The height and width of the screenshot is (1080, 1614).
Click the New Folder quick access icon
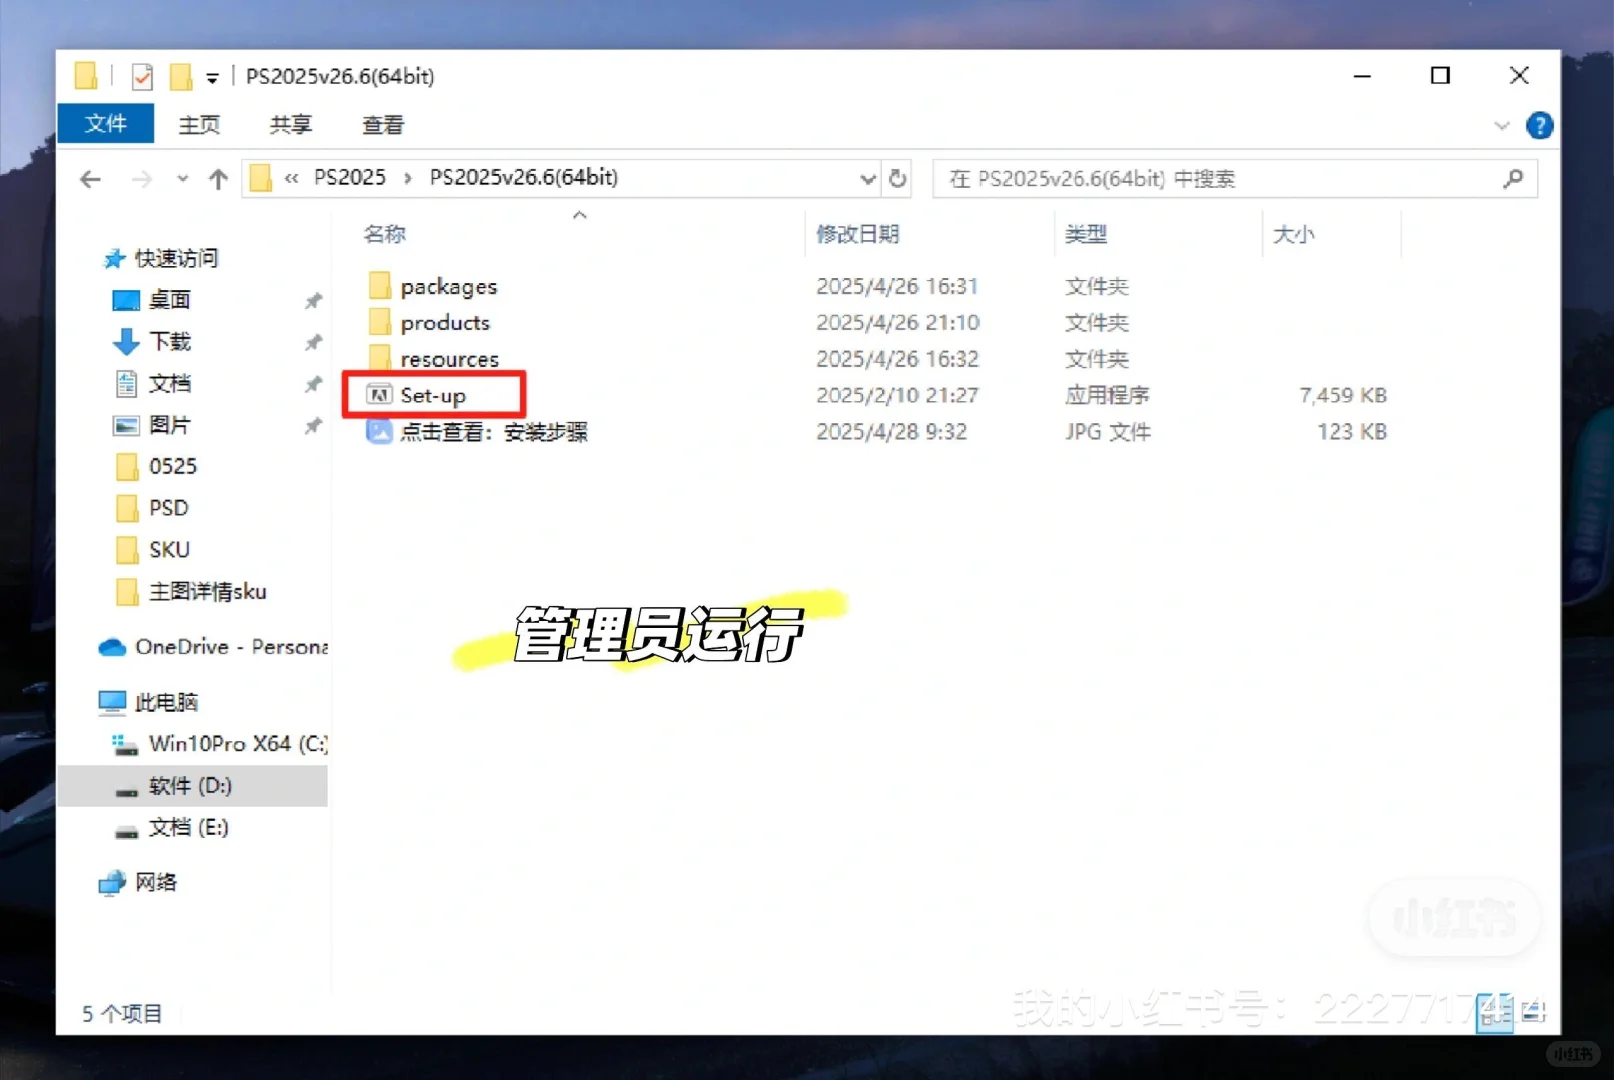[x=179, y=76]
